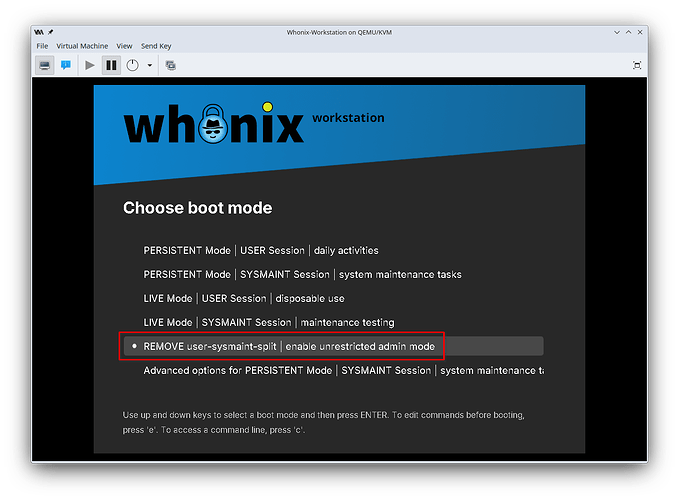Choose LIVE Mode SYSMAINT Session maintenance testing

(x=269, y=322)
